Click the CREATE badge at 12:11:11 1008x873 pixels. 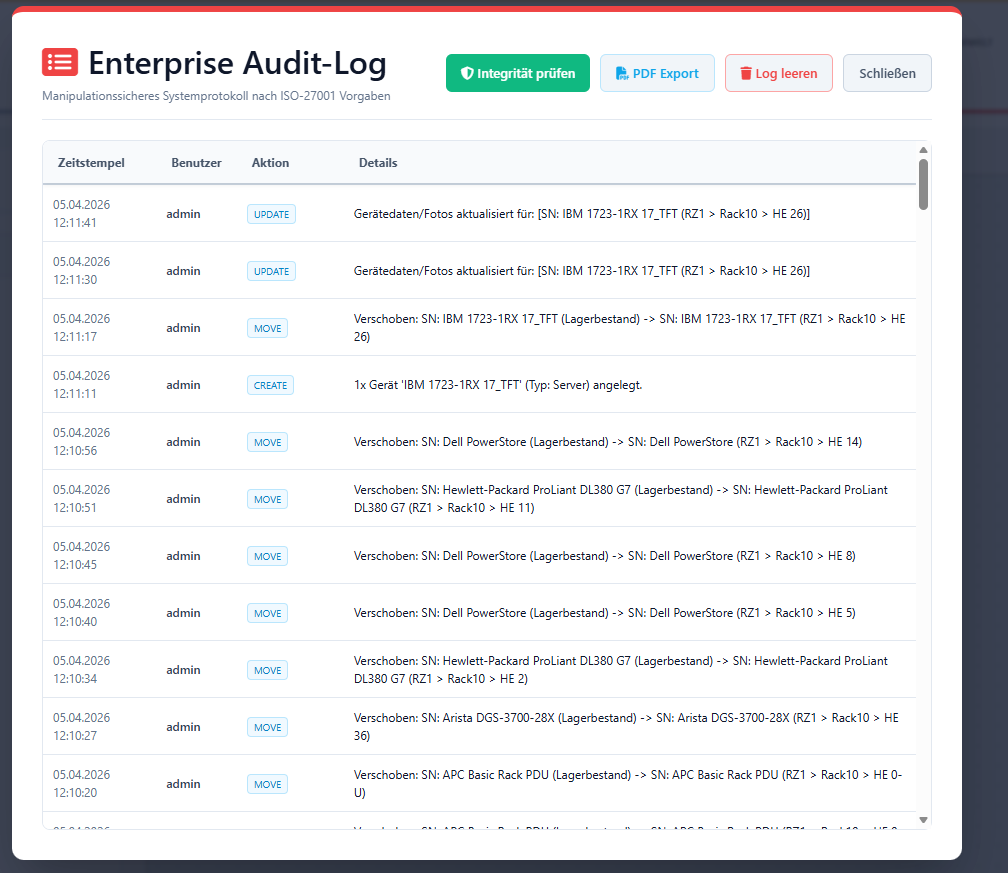point(271,385)
